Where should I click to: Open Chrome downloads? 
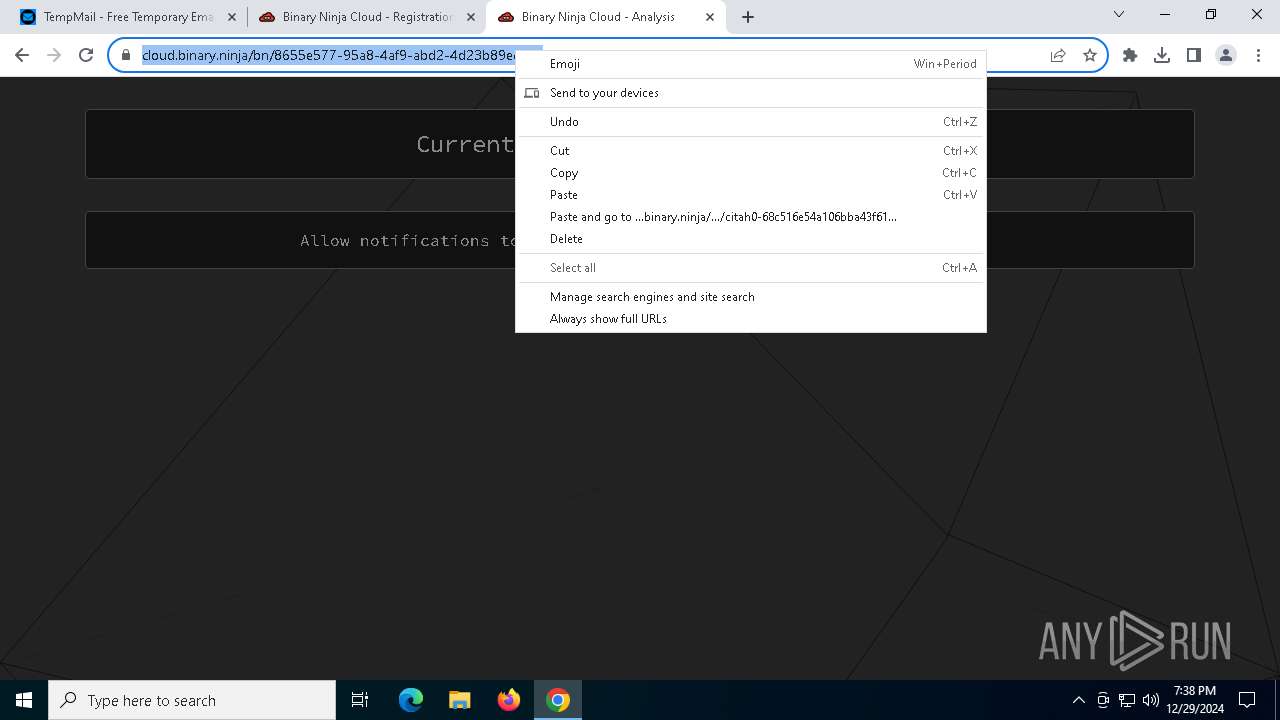1162,56
